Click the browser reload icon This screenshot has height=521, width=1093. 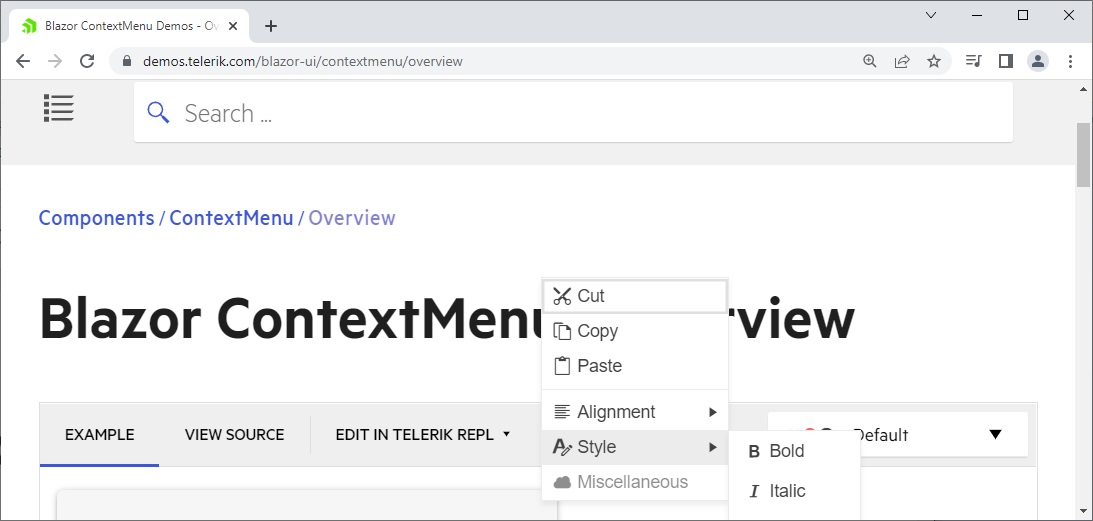[x=87, y=61]
